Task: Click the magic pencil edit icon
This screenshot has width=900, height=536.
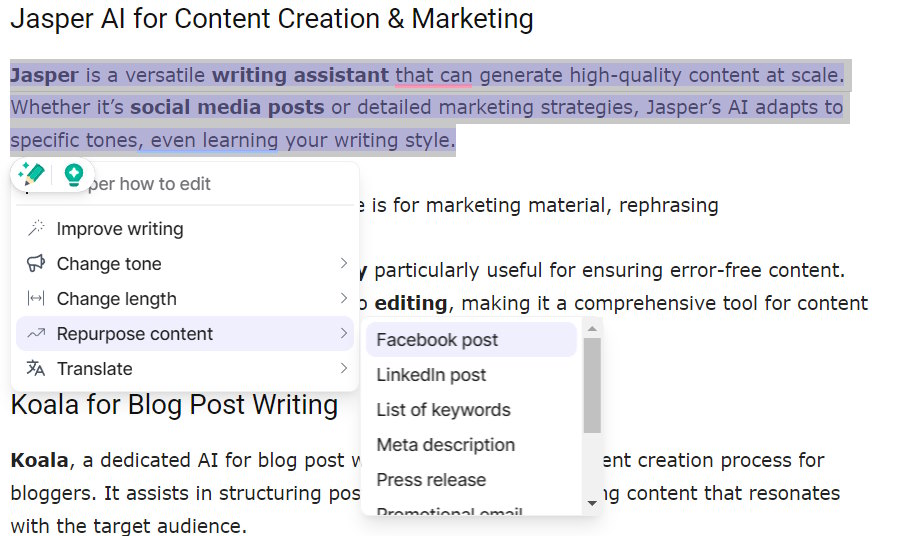Action: point(32,173)
